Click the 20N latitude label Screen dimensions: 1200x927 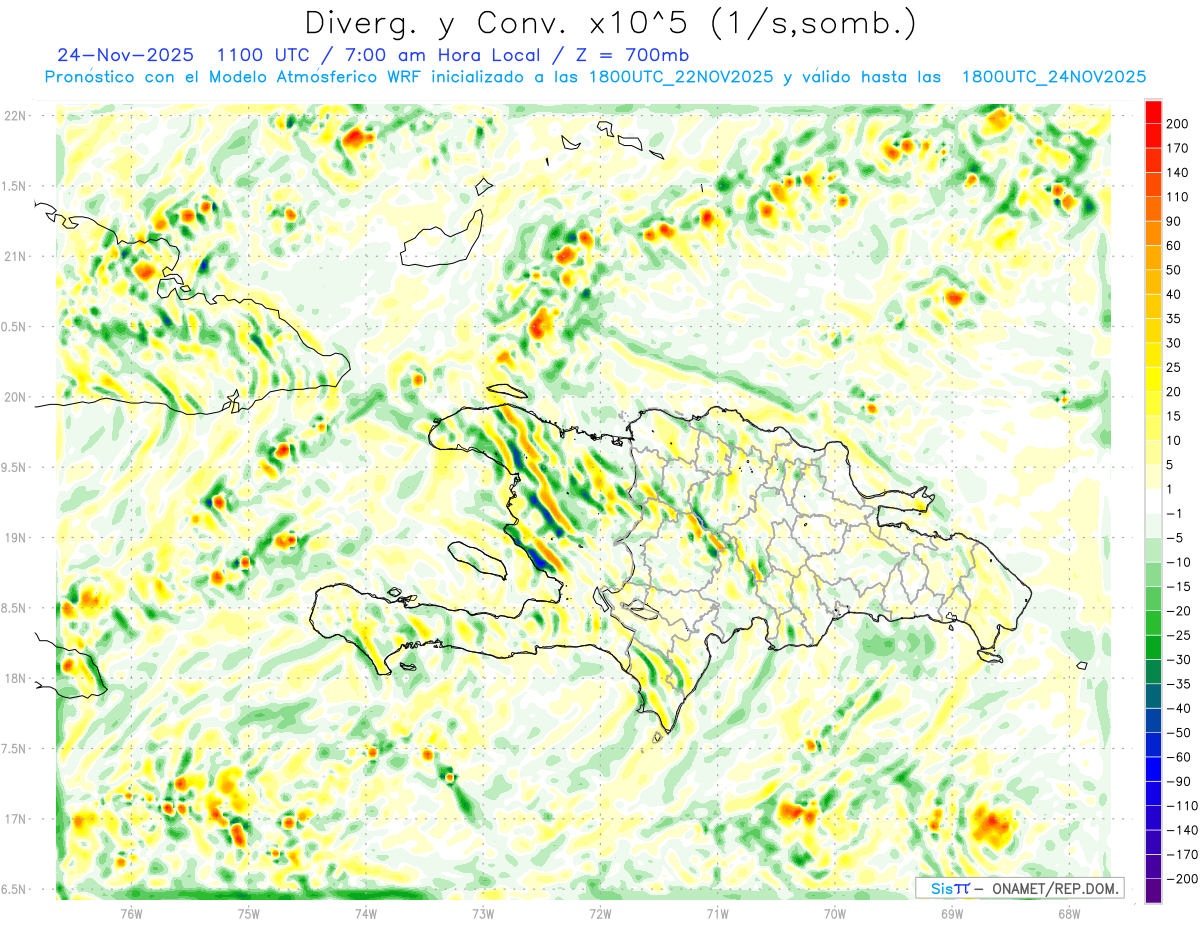[14, 397]
